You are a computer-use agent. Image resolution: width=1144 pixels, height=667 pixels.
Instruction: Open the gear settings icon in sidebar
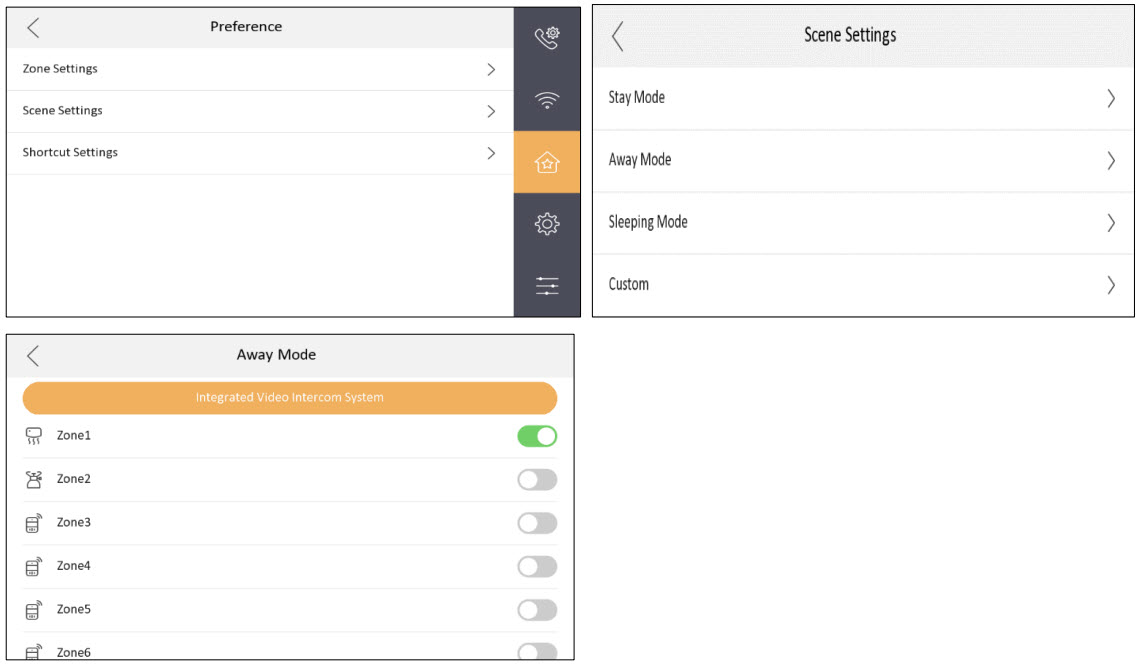click(x=547, y=224)
